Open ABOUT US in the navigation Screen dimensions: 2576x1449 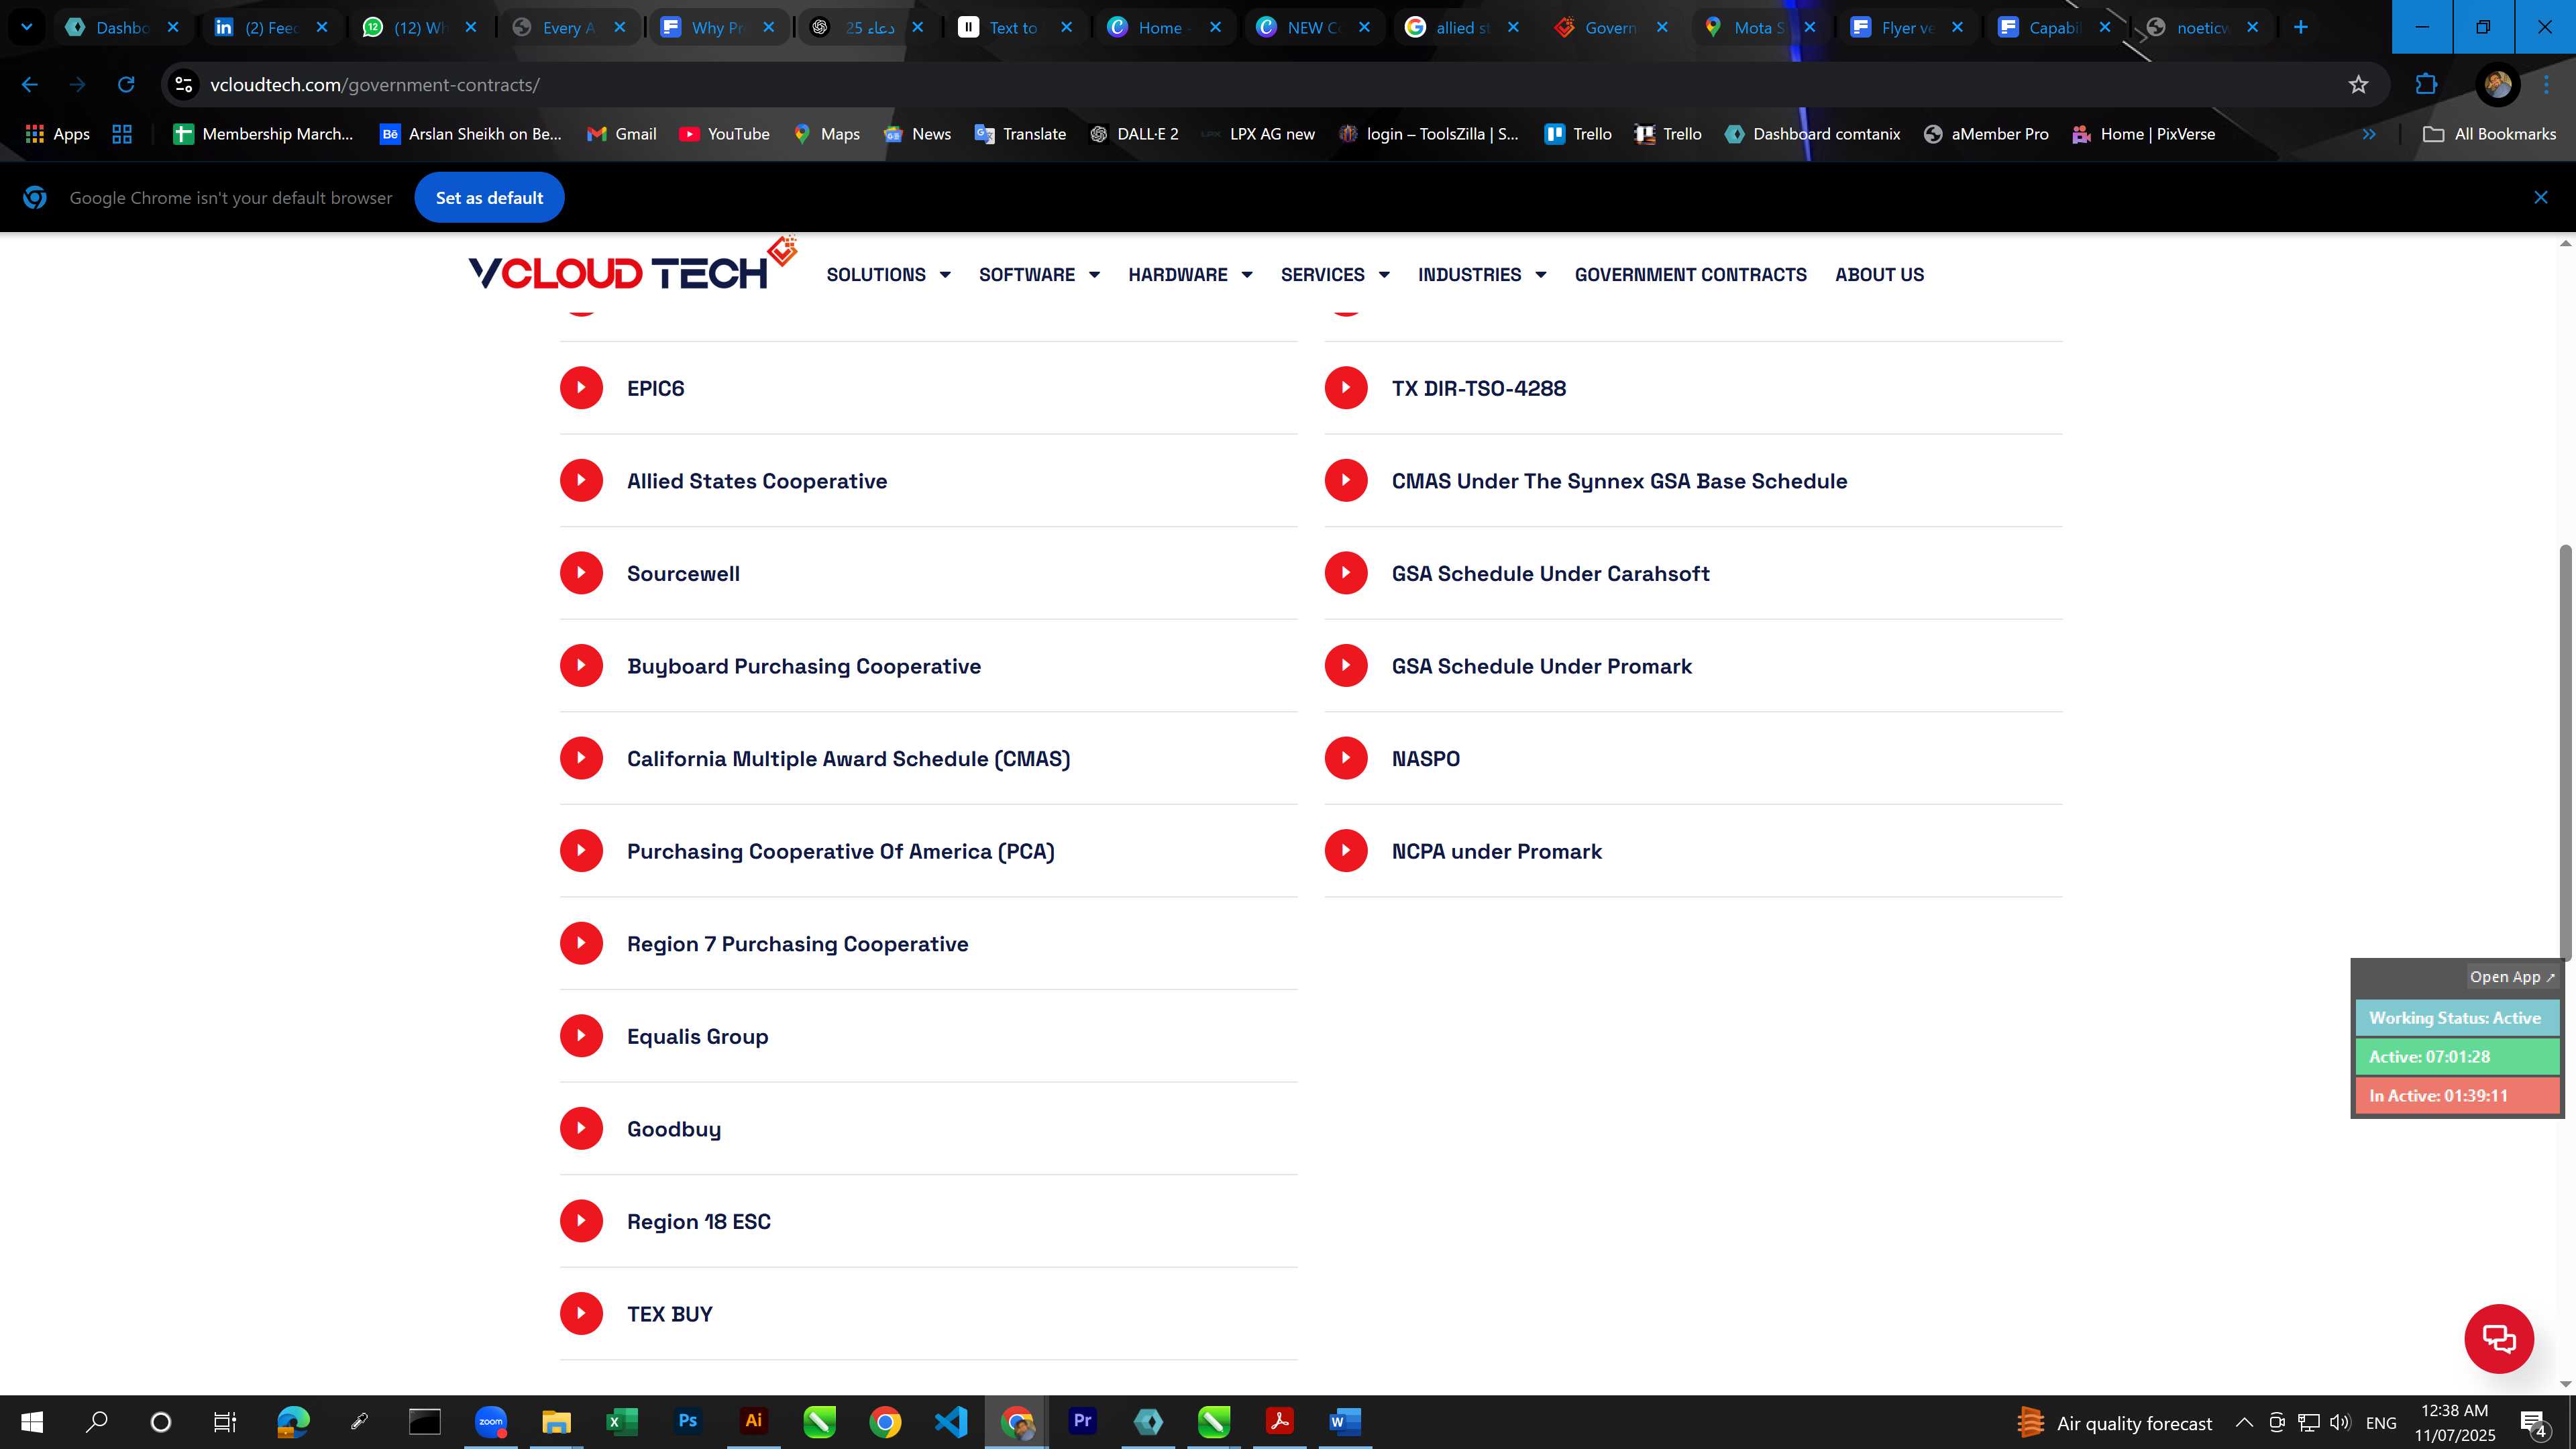pyautogui.click(x=1879, y=274)
